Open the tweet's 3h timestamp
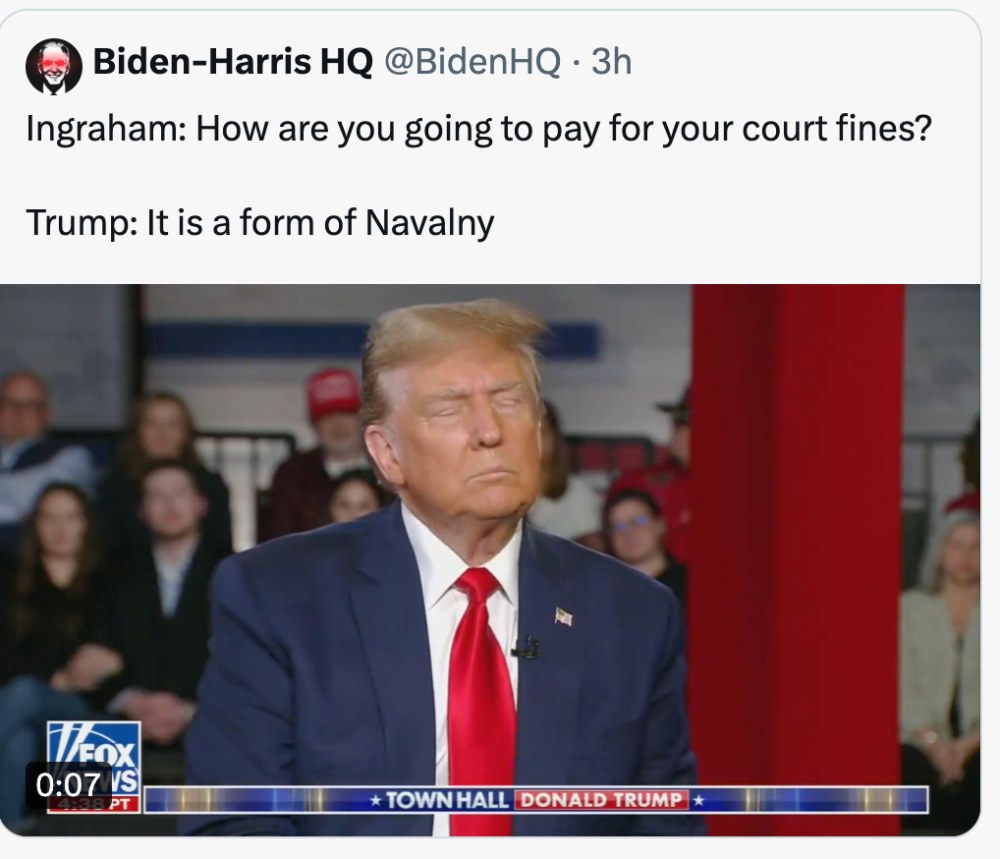This screenshot has width=1000, height=859. pos(612,62)
